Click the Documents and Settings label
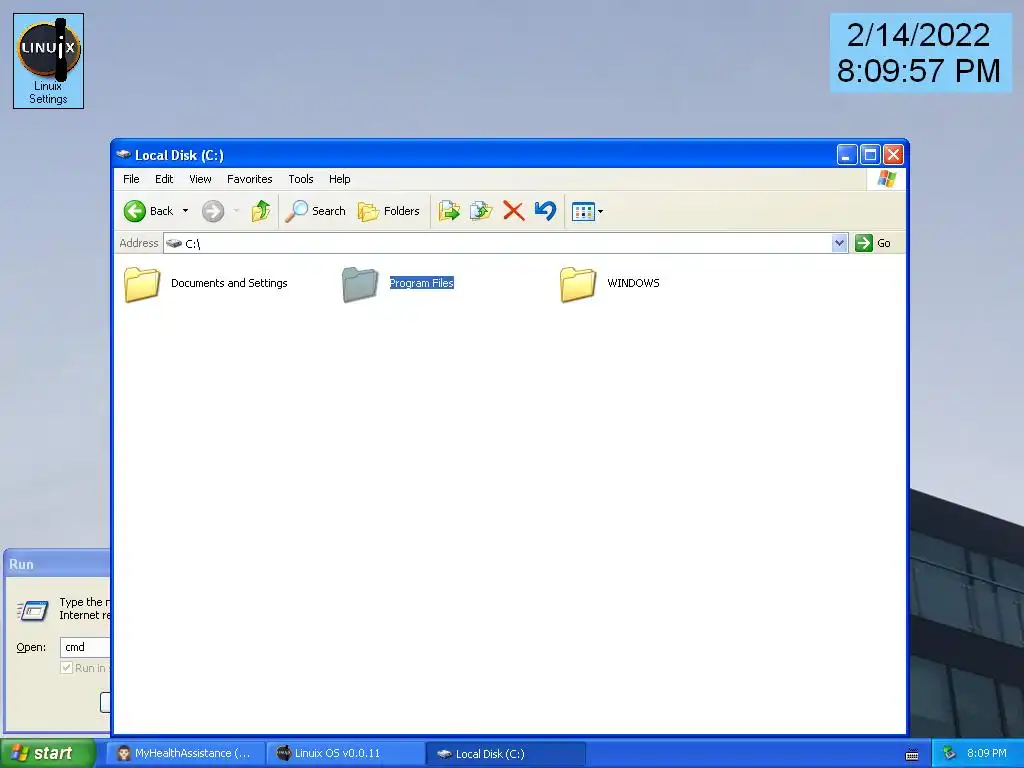This screenshot has height=768, width=1024. (229, 283)
